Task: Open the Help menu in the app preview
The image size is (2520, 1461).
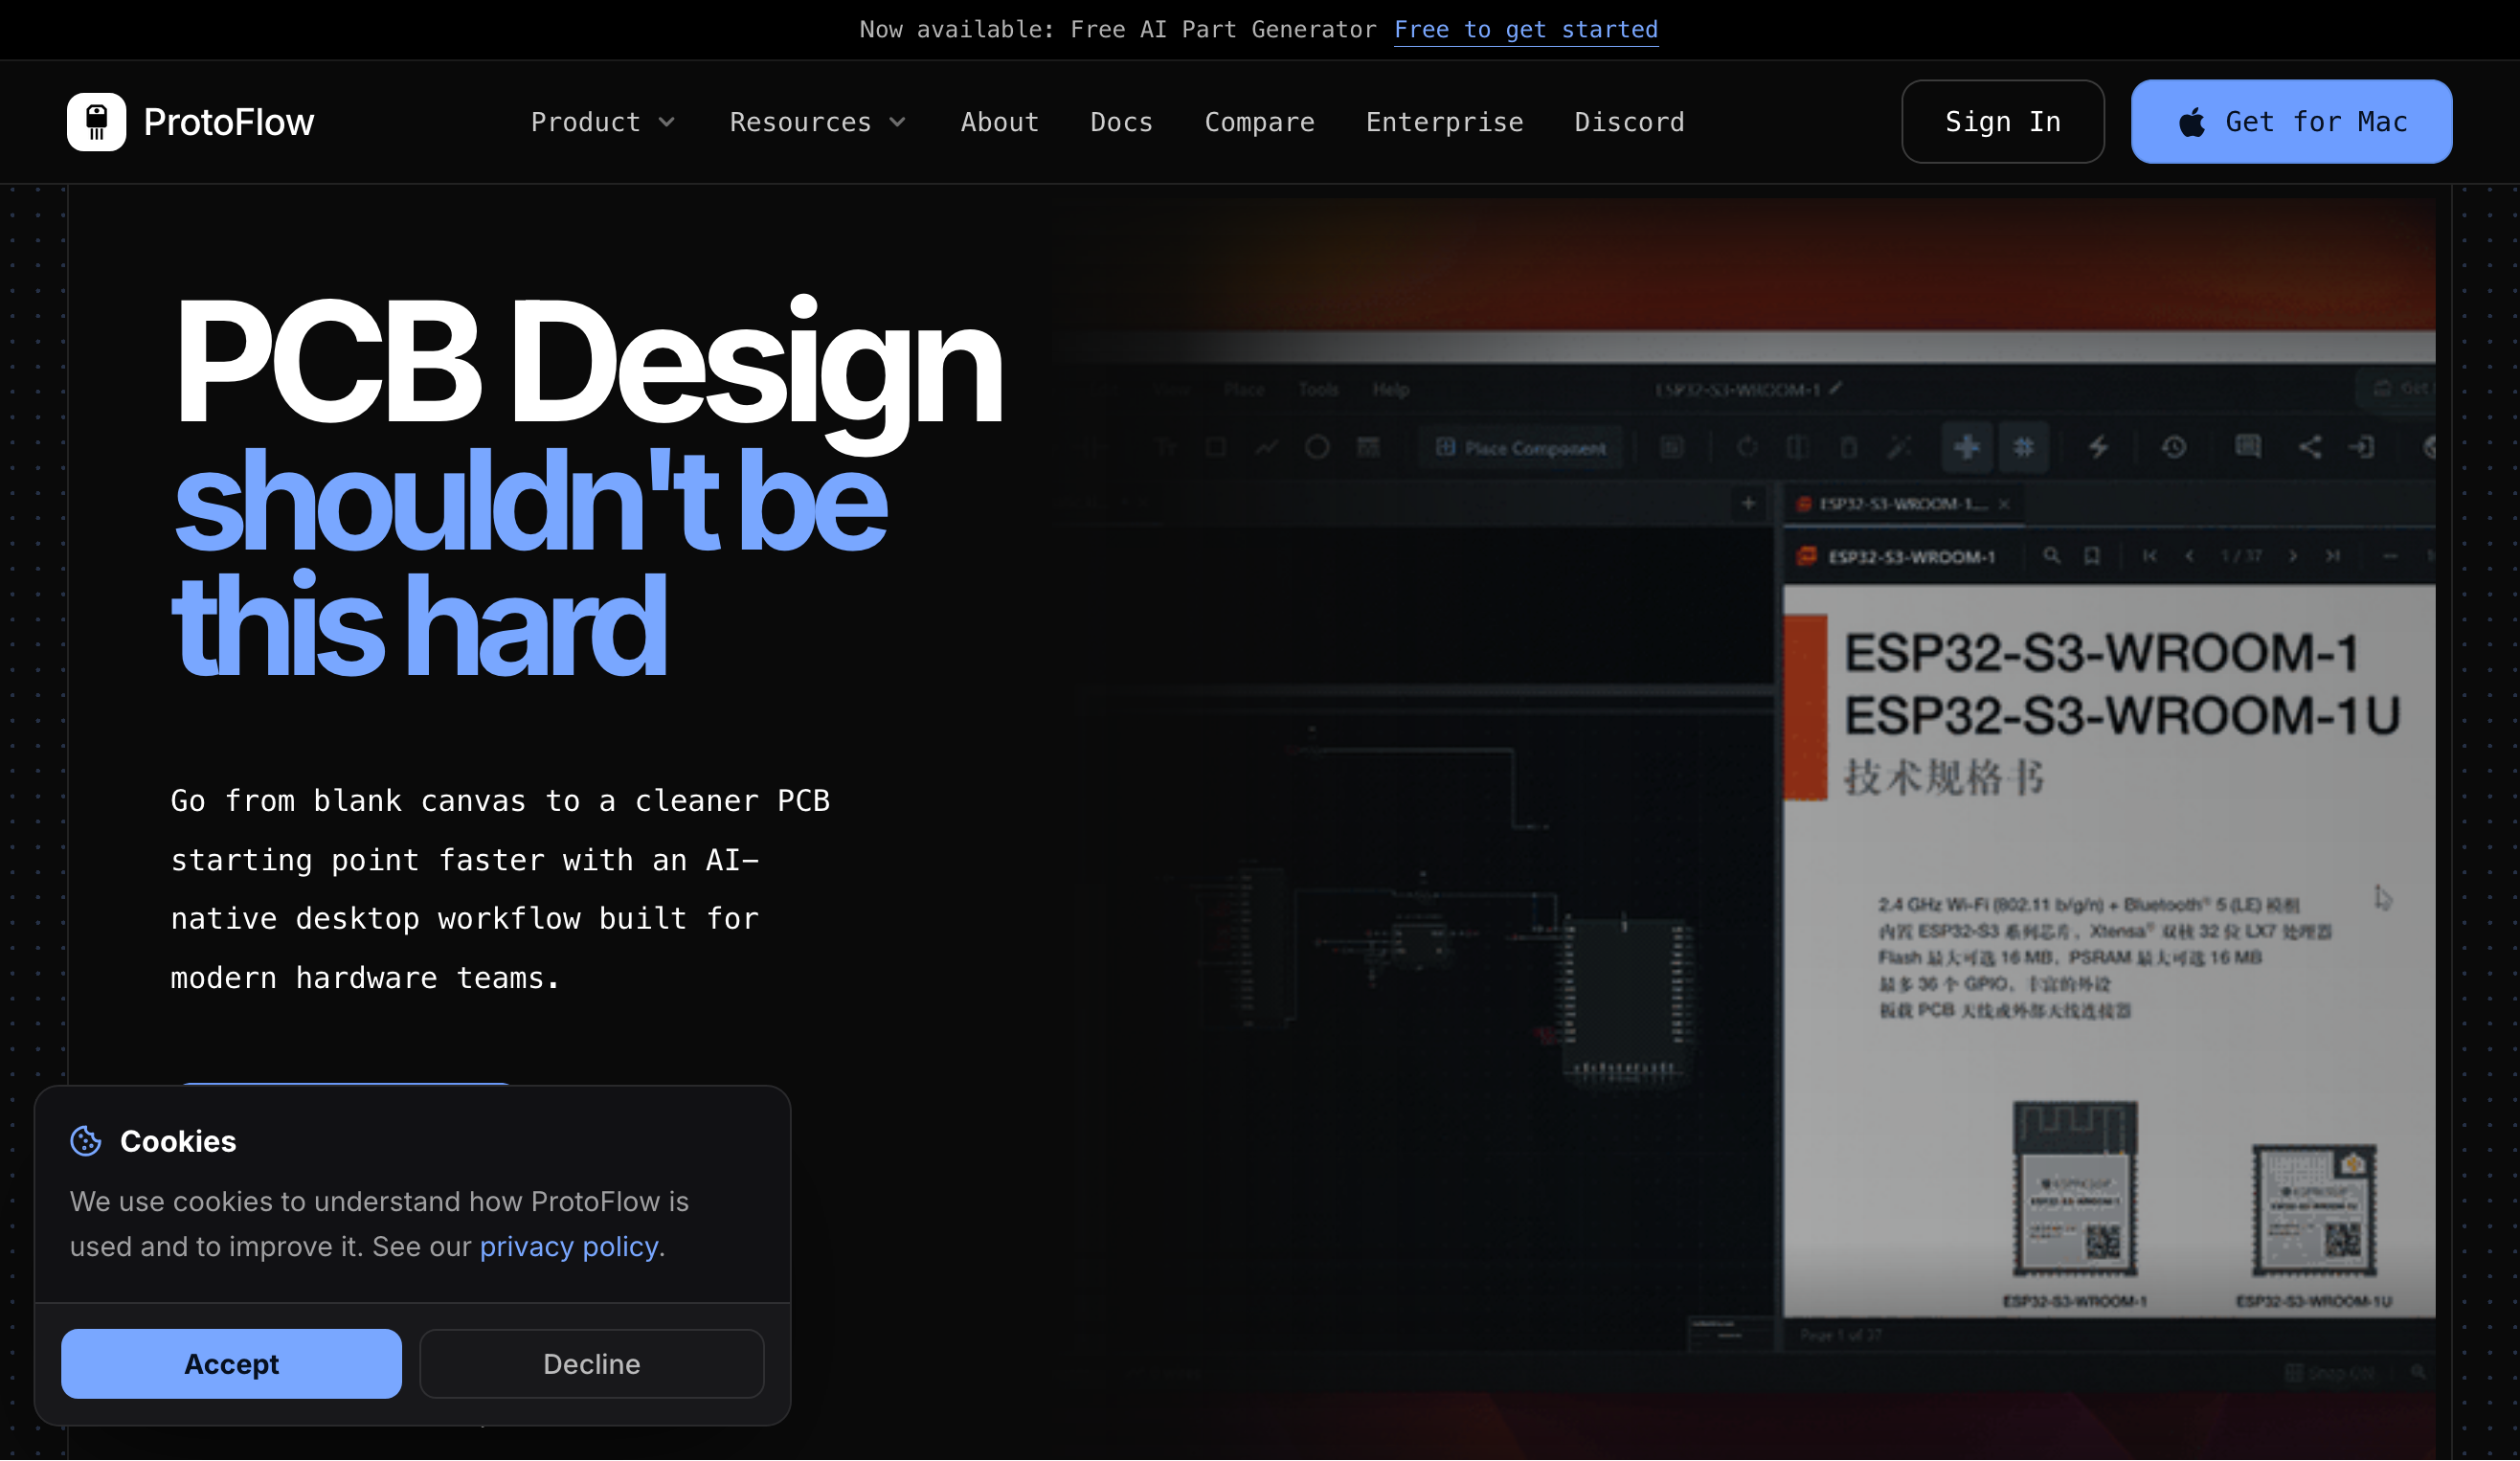Action: [x=1391, y=389]
